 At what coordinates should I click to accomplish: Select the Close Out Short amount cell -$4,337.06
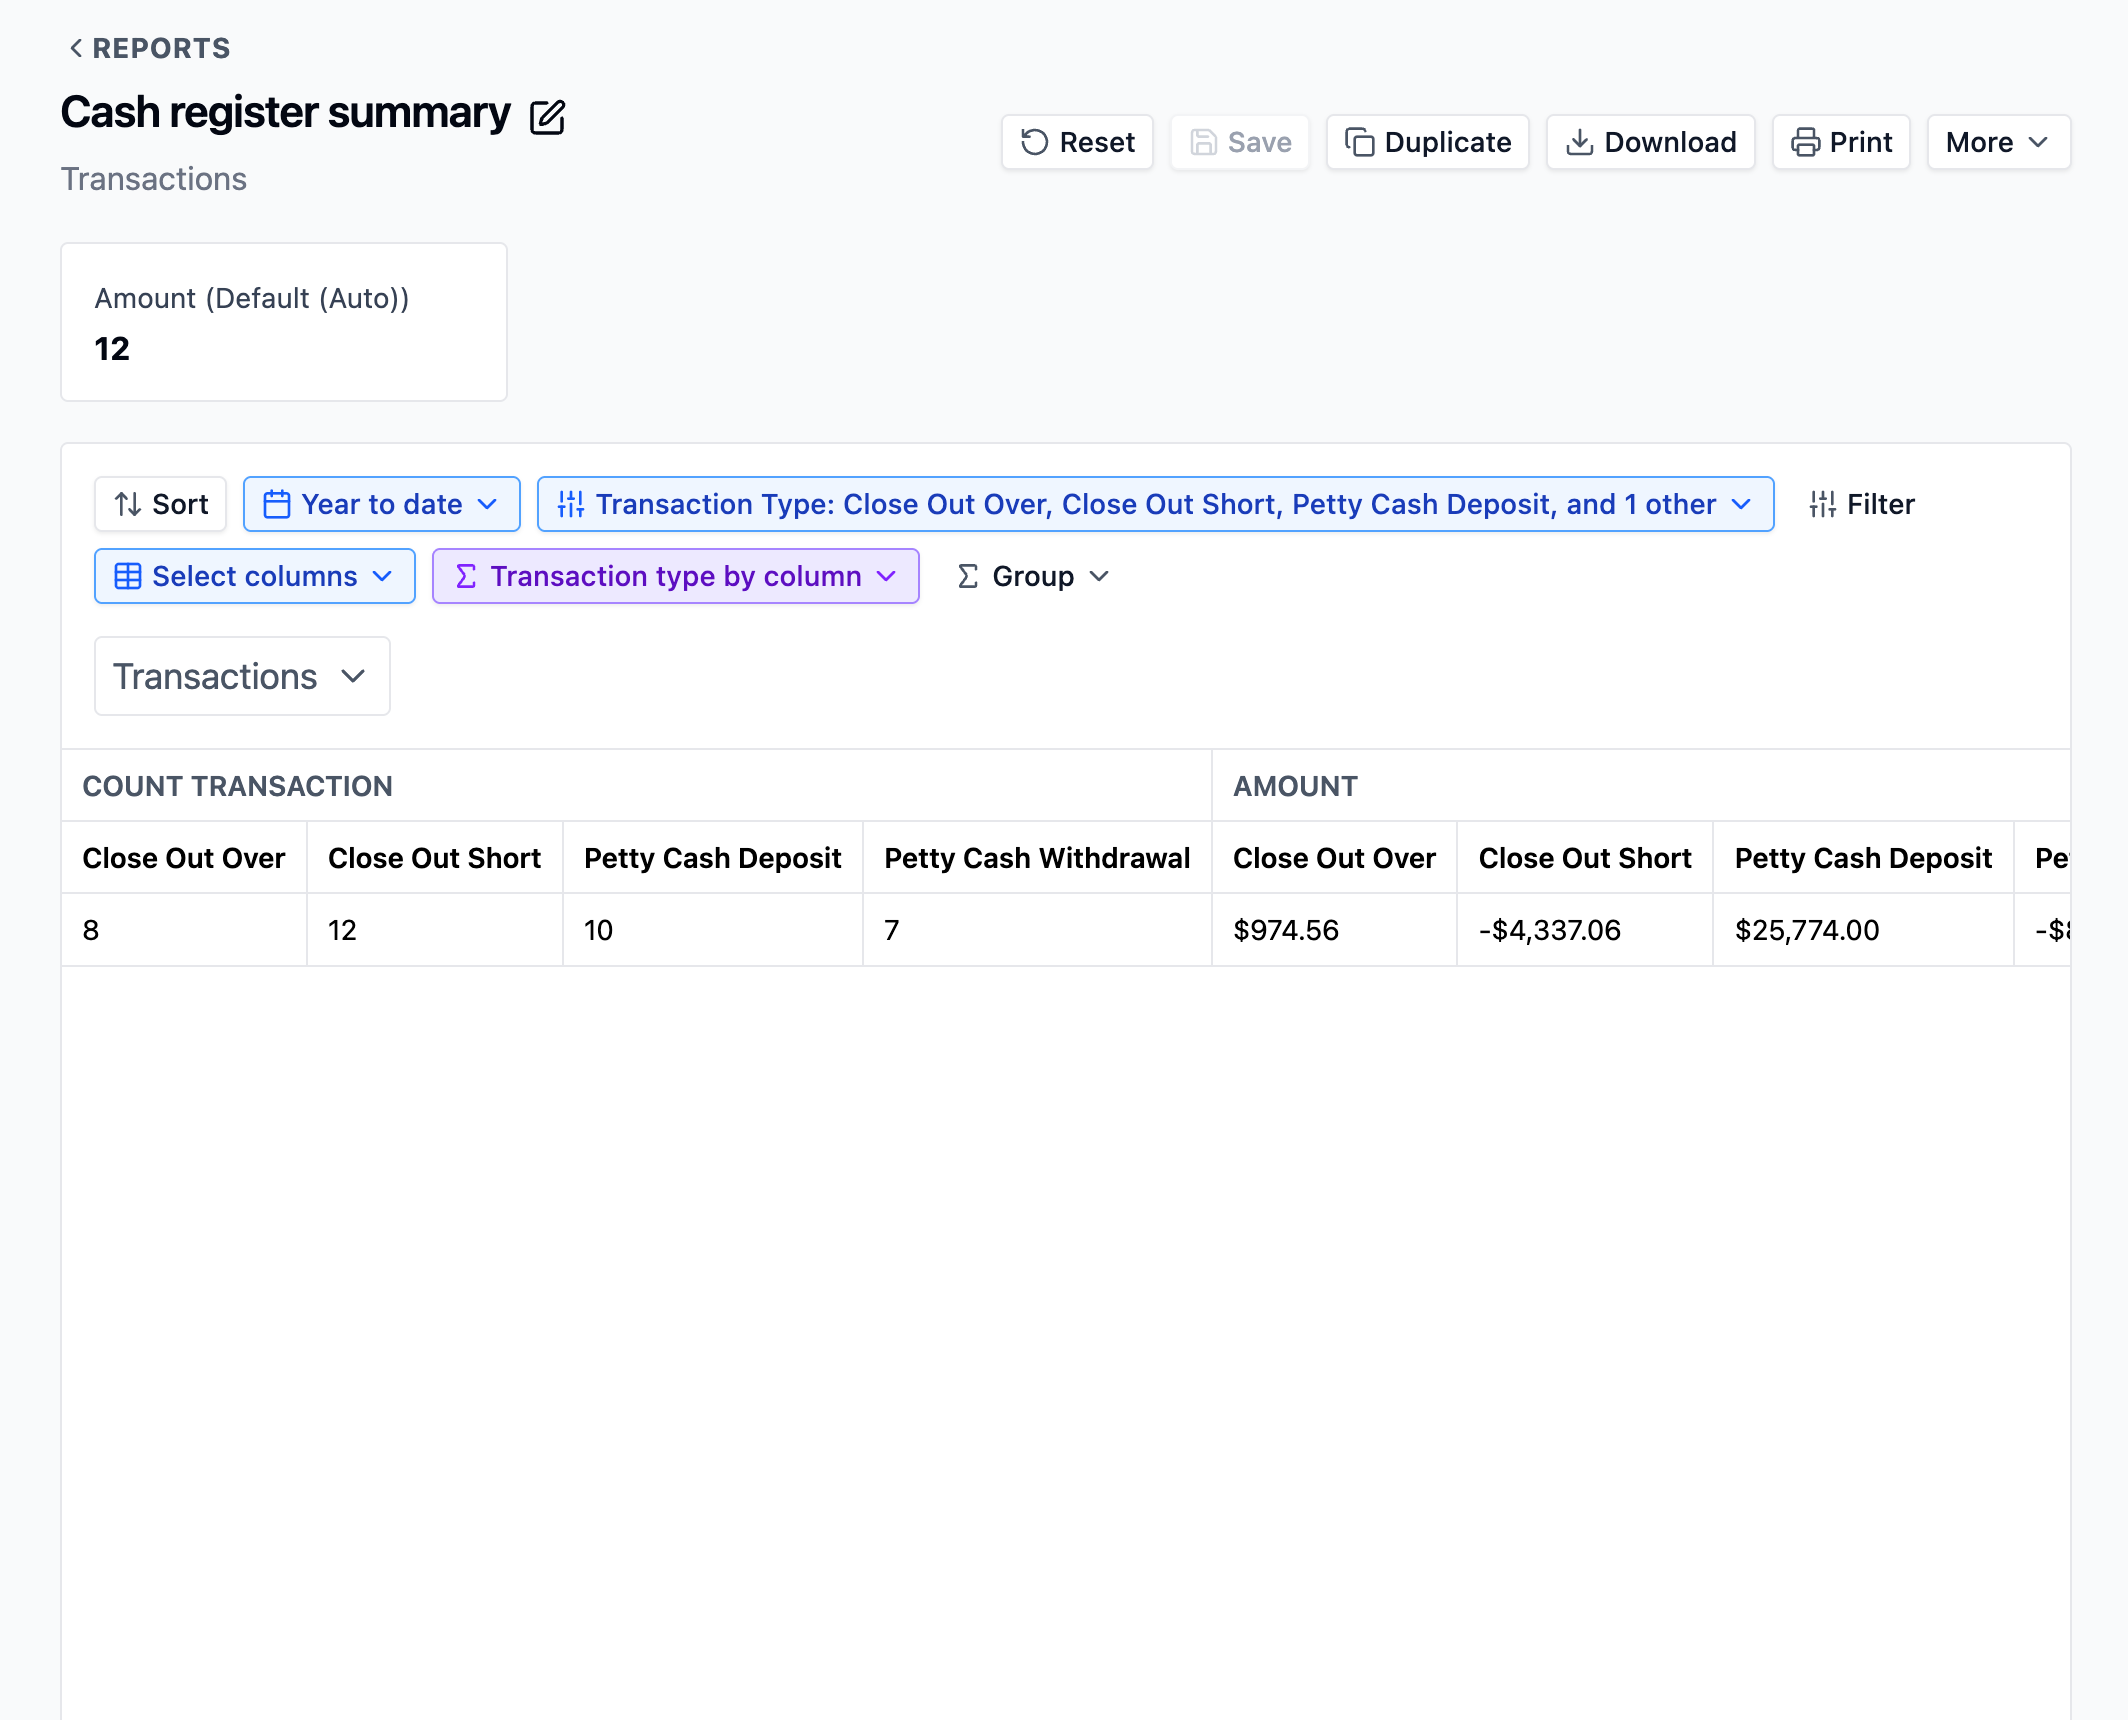(1549, 930)
